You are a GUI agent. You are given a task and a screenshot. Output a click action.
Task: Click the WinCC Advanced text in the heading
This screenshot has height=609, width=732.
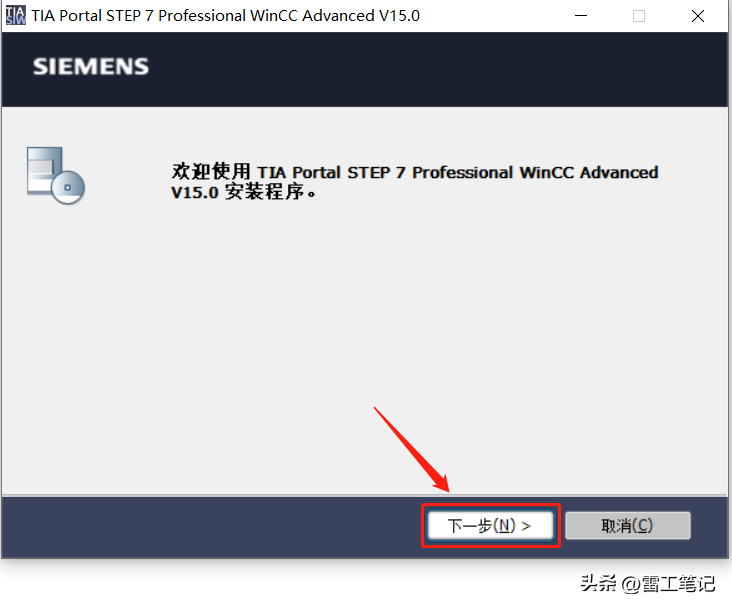(589, 172)
